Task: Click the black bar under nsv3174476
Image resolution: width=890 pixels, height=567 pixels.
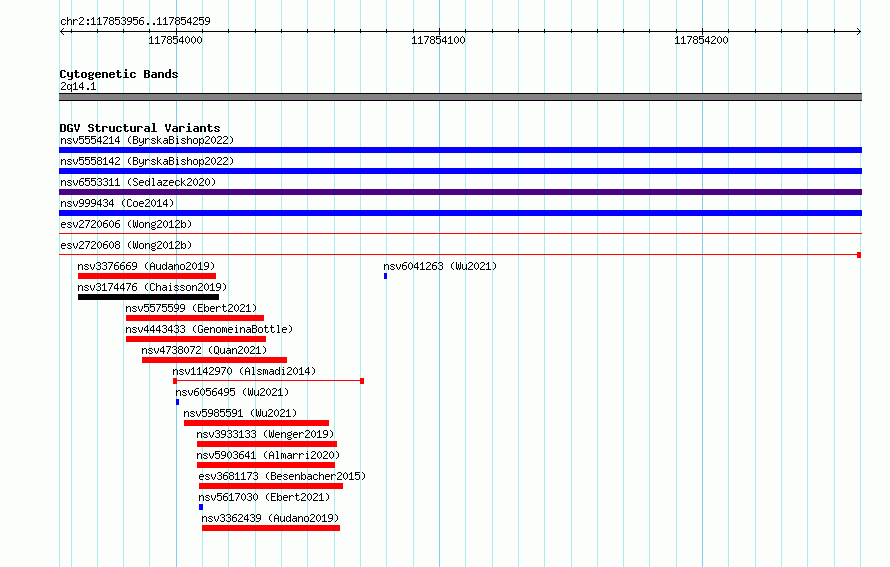Action: (x=148, y=297)
